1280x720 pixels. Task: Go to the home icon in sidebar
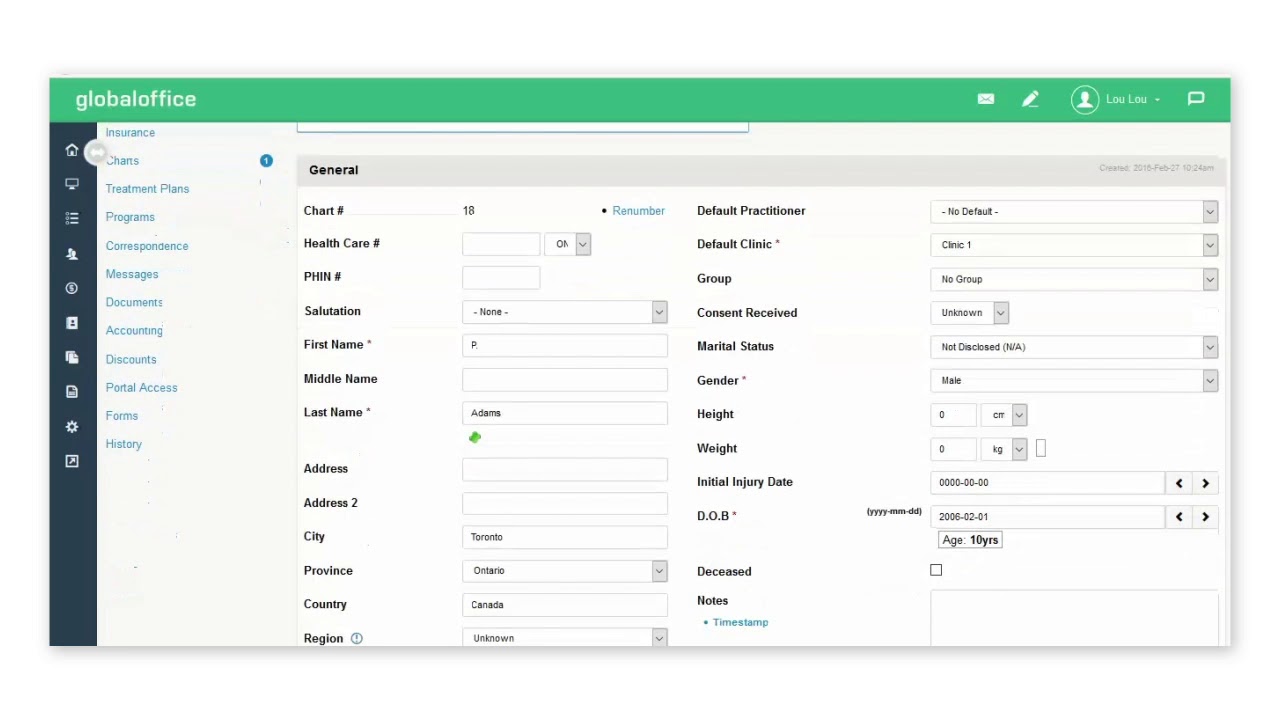72,150
